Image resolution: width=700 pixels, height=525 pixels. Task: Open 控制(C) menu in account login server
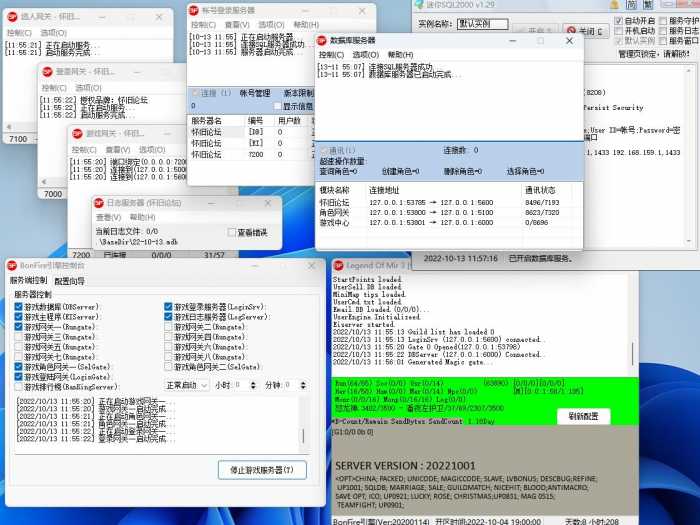point(203,25)
